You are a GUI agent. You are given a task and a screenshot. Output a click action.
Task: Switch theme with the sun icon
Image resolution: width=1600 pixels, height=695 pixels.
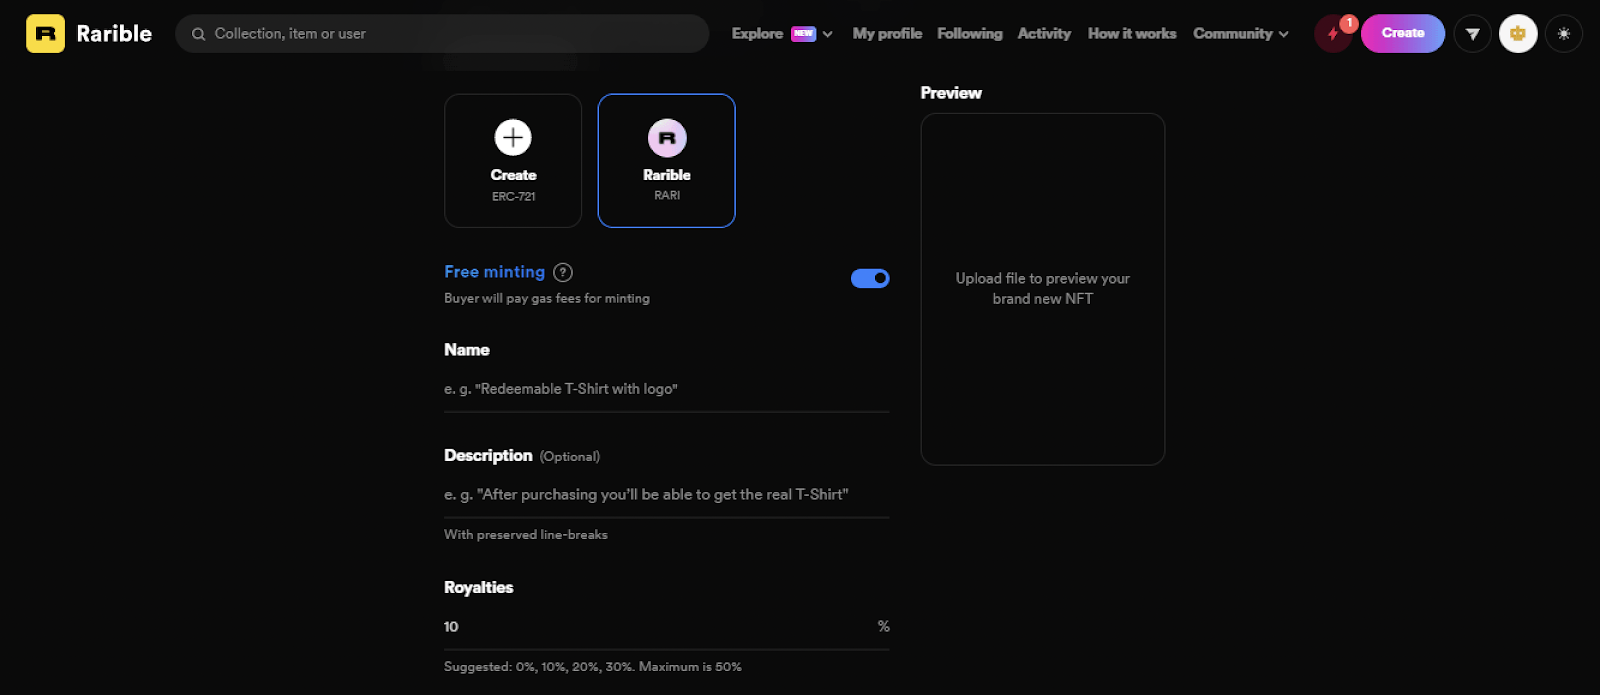(x=1563, y=34)
